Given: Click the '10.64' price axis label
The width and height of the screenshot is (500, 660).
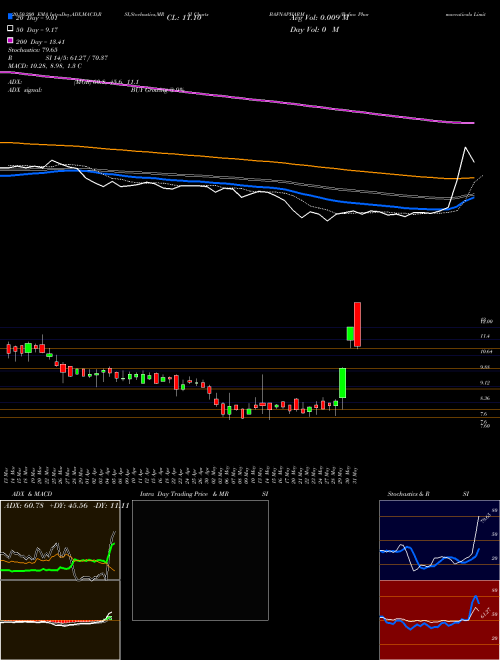Looking at the screenshot, I should click(x=487, y=351).
